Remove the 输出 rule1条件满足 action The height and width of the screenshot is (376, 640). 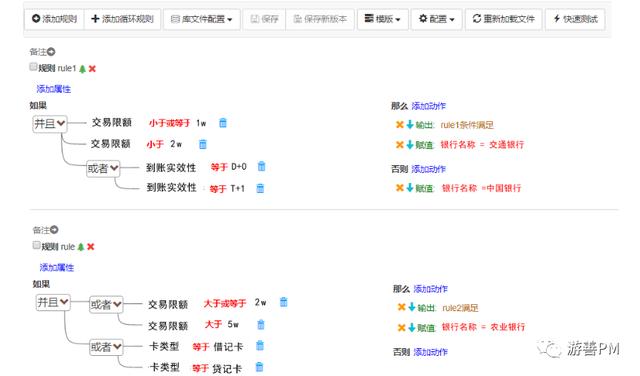(x=400, y=125)
